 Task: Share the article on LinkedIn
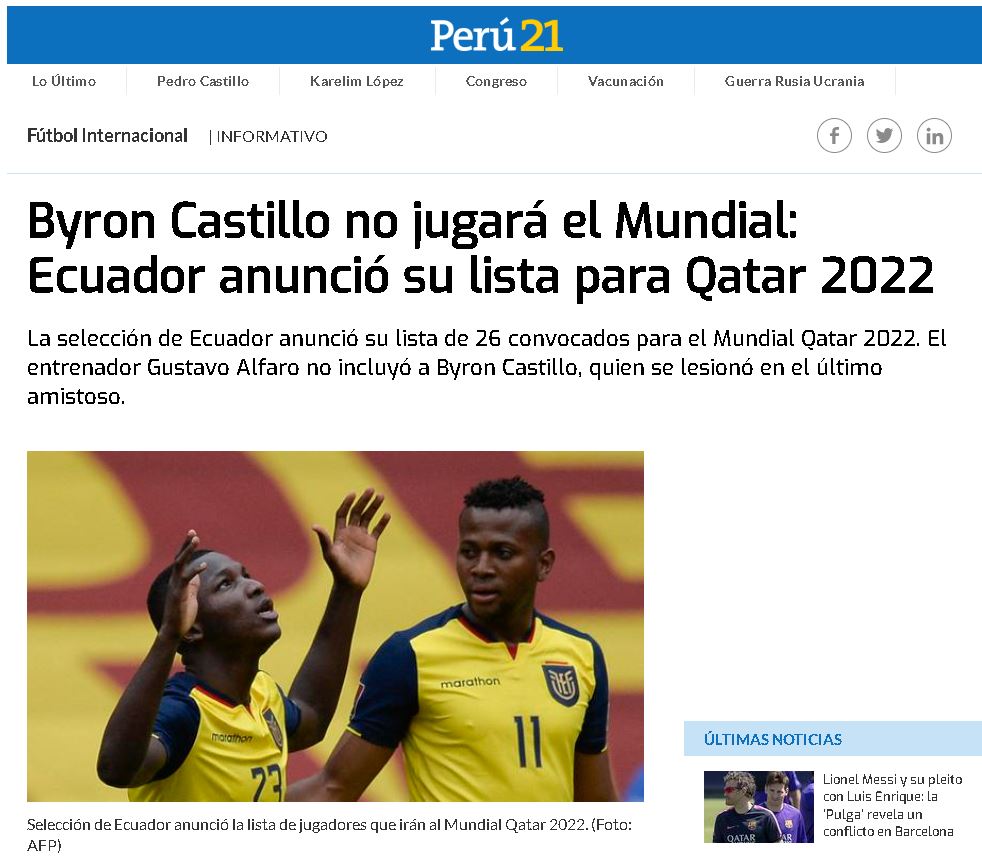[934, 135]
